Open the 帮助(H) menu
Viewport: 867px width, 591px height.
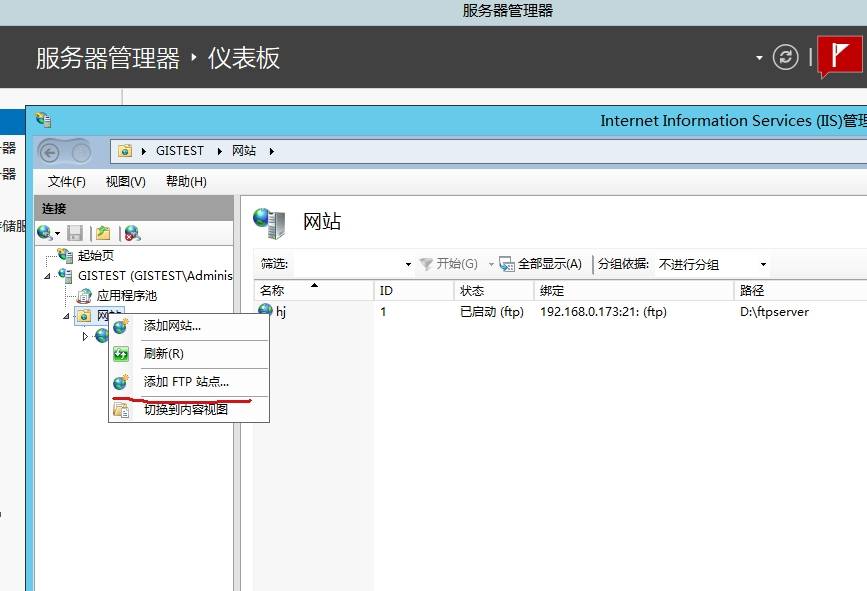click(186, 181)
